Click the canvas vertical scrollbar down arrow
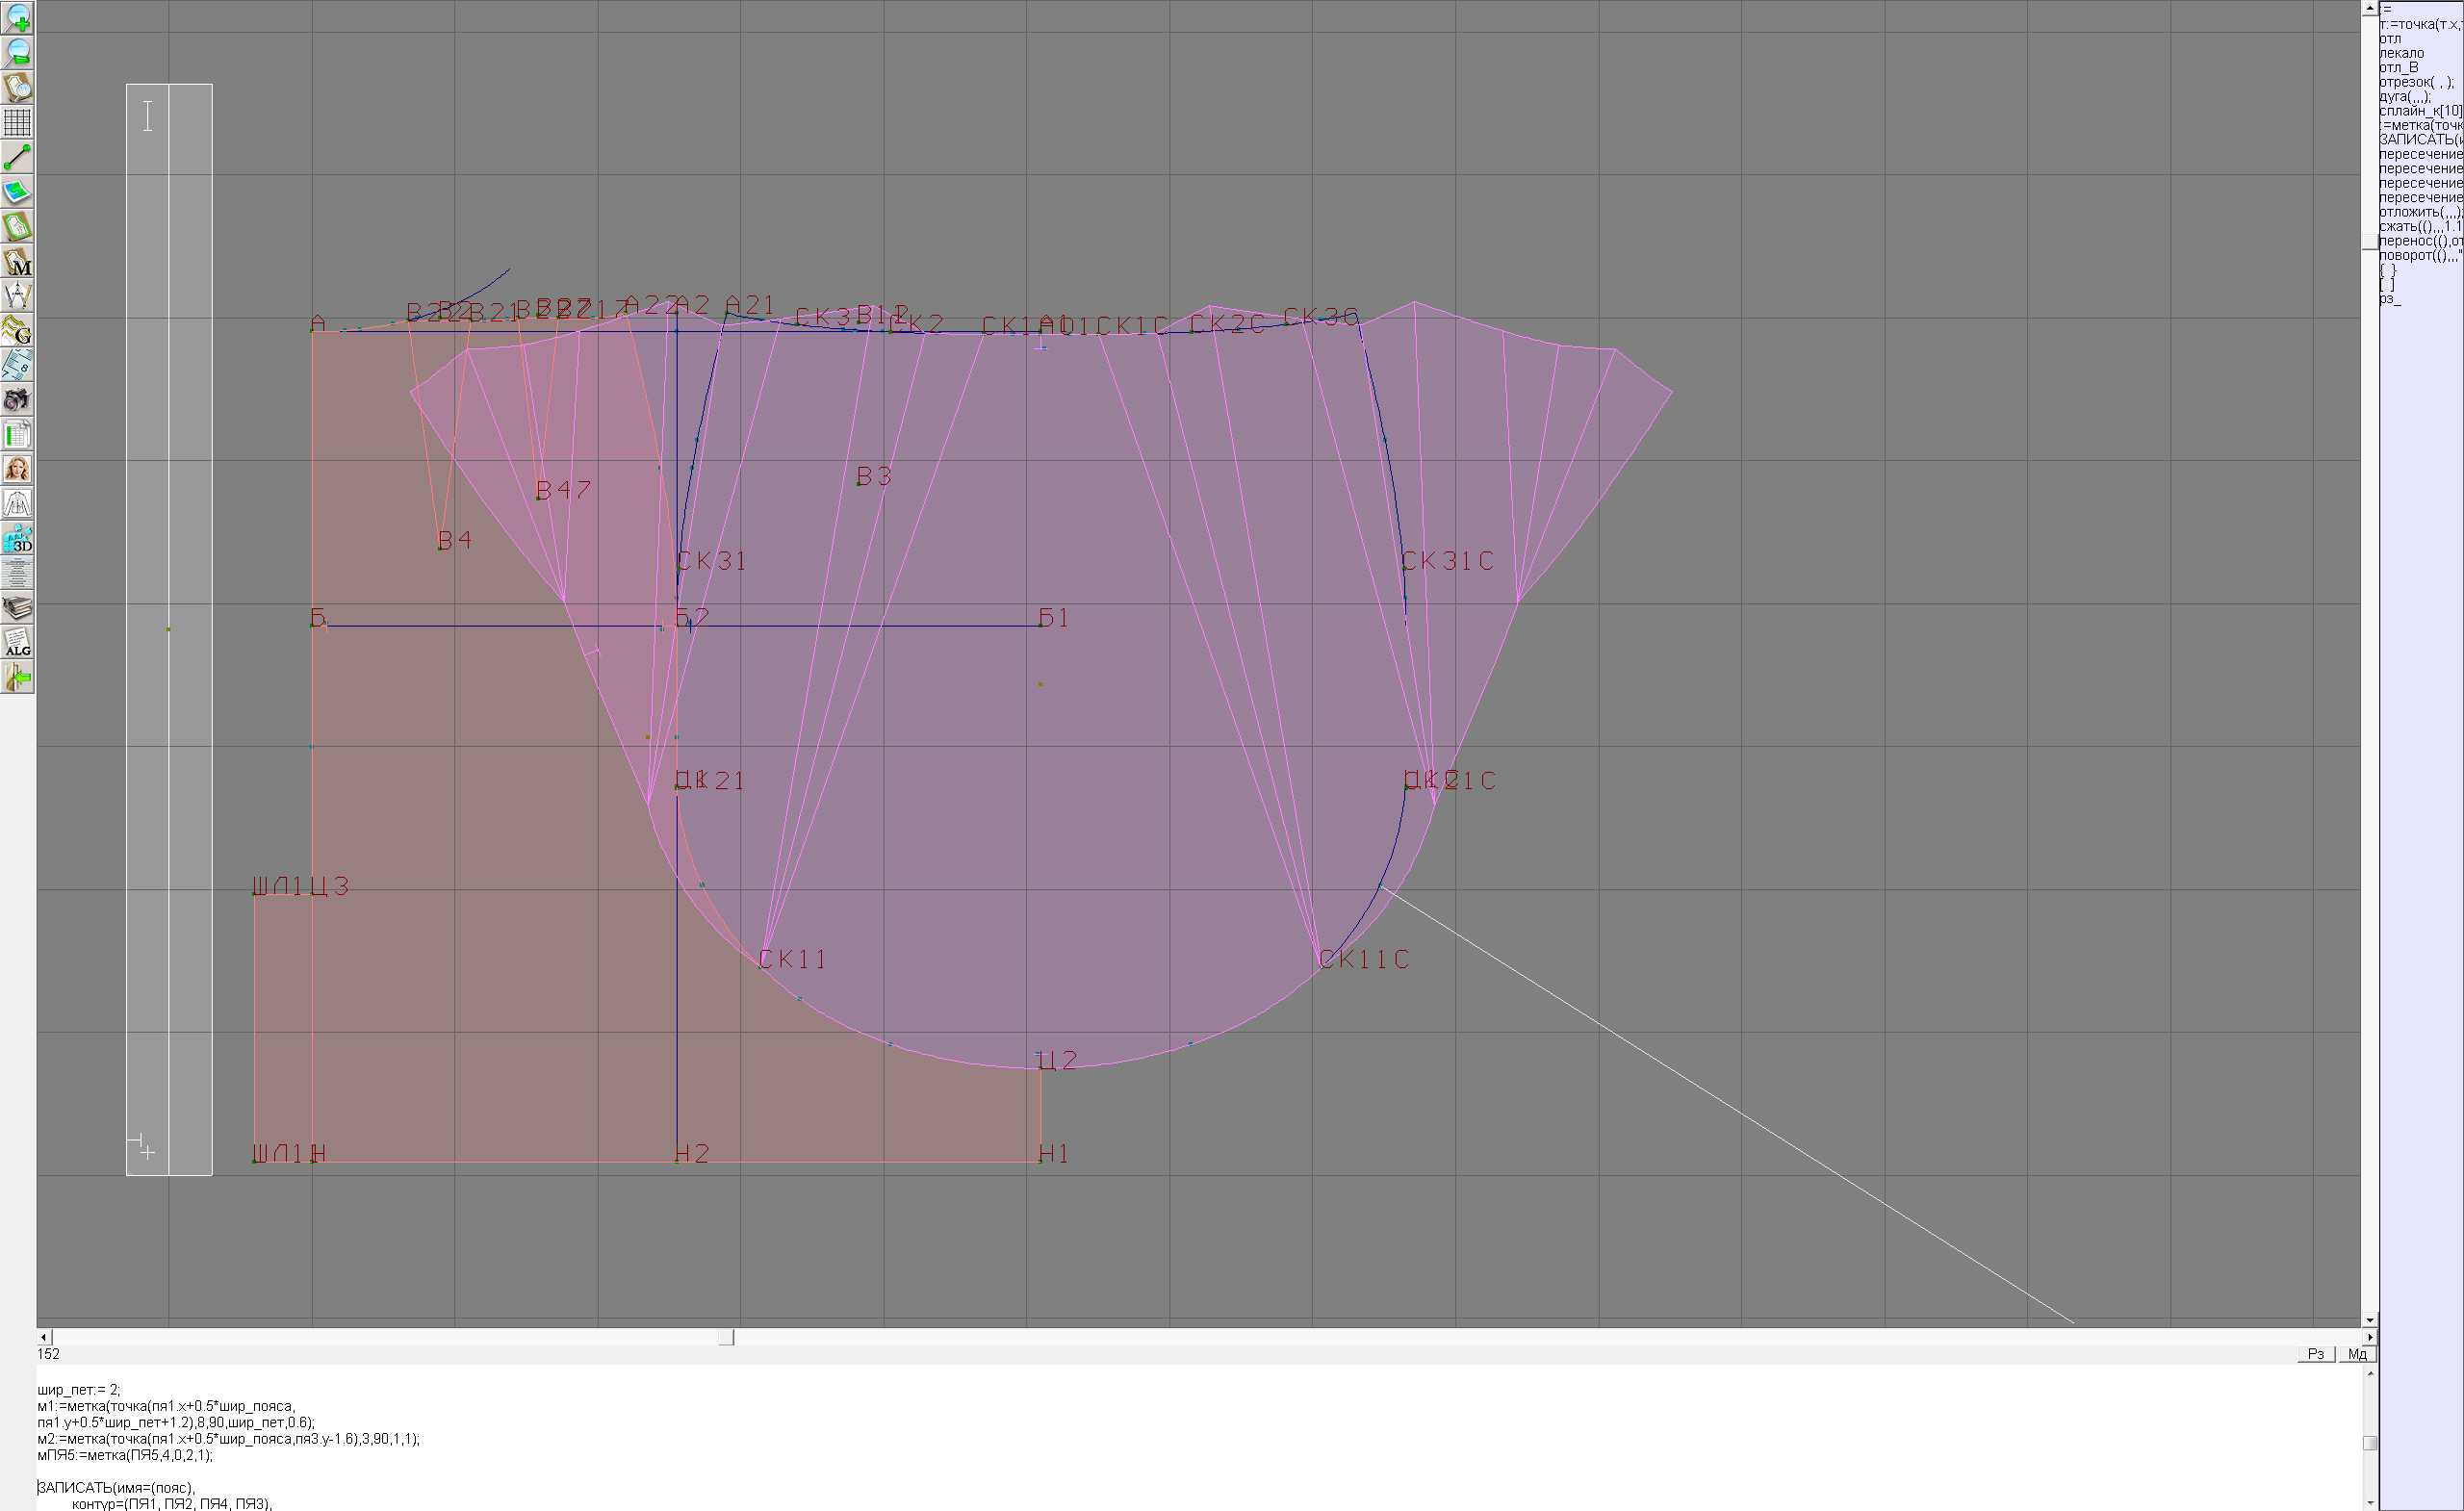The width and height of the screenshot is (2464, 1511). (2369, 1321)
